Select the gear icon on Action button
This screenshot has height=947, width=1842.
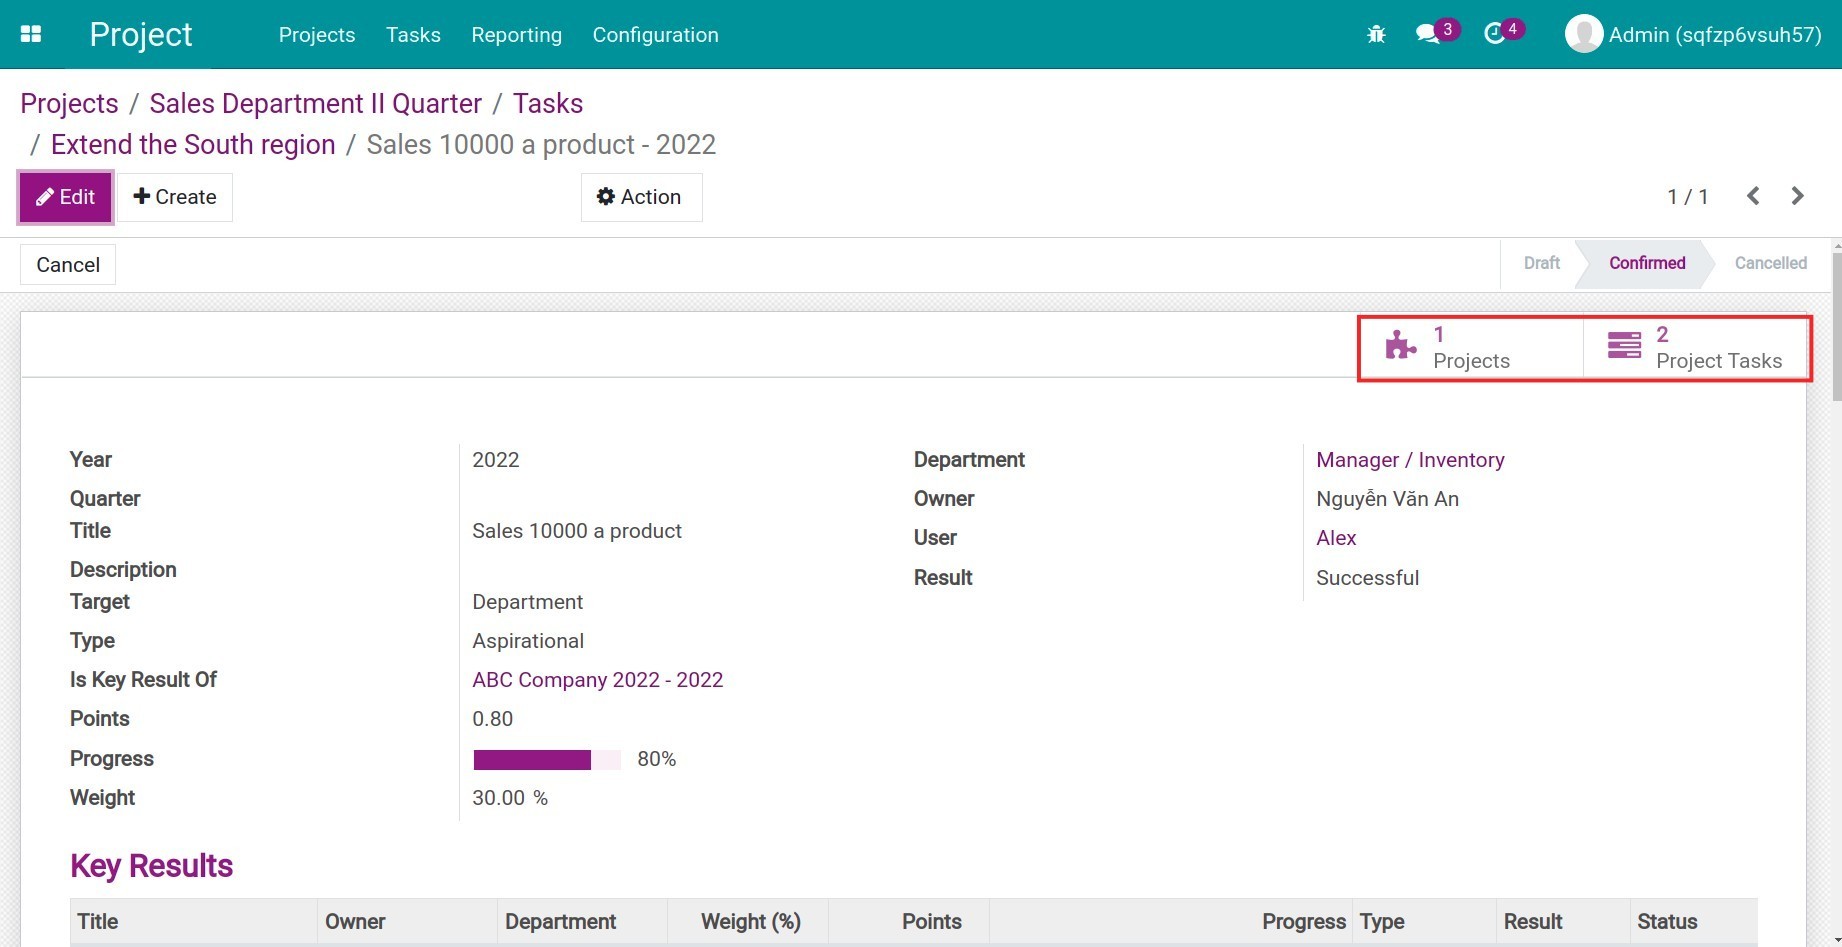coord(605,196)
